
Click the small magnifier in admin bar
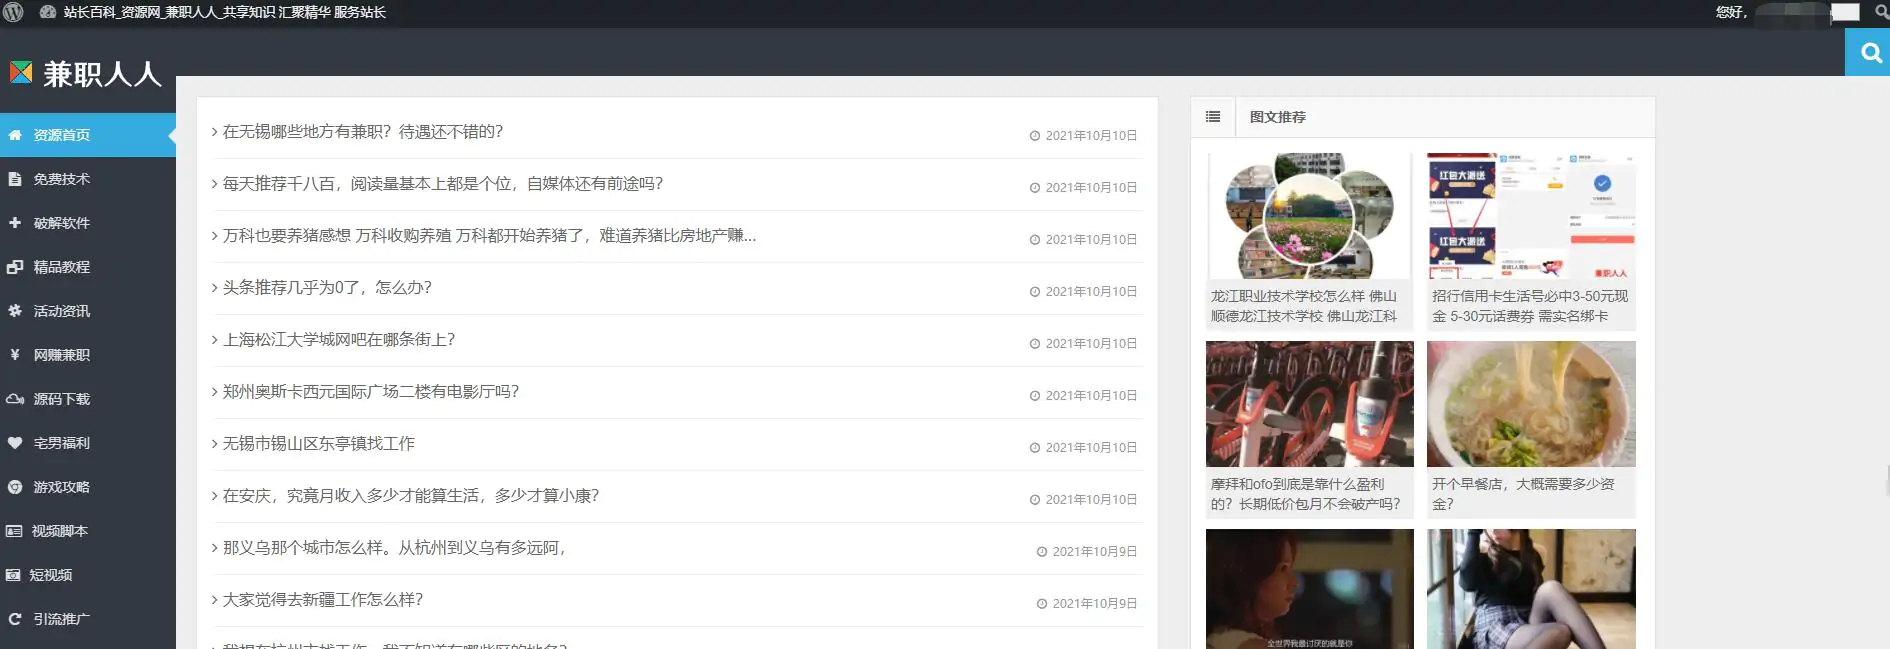click(1881, 12)
